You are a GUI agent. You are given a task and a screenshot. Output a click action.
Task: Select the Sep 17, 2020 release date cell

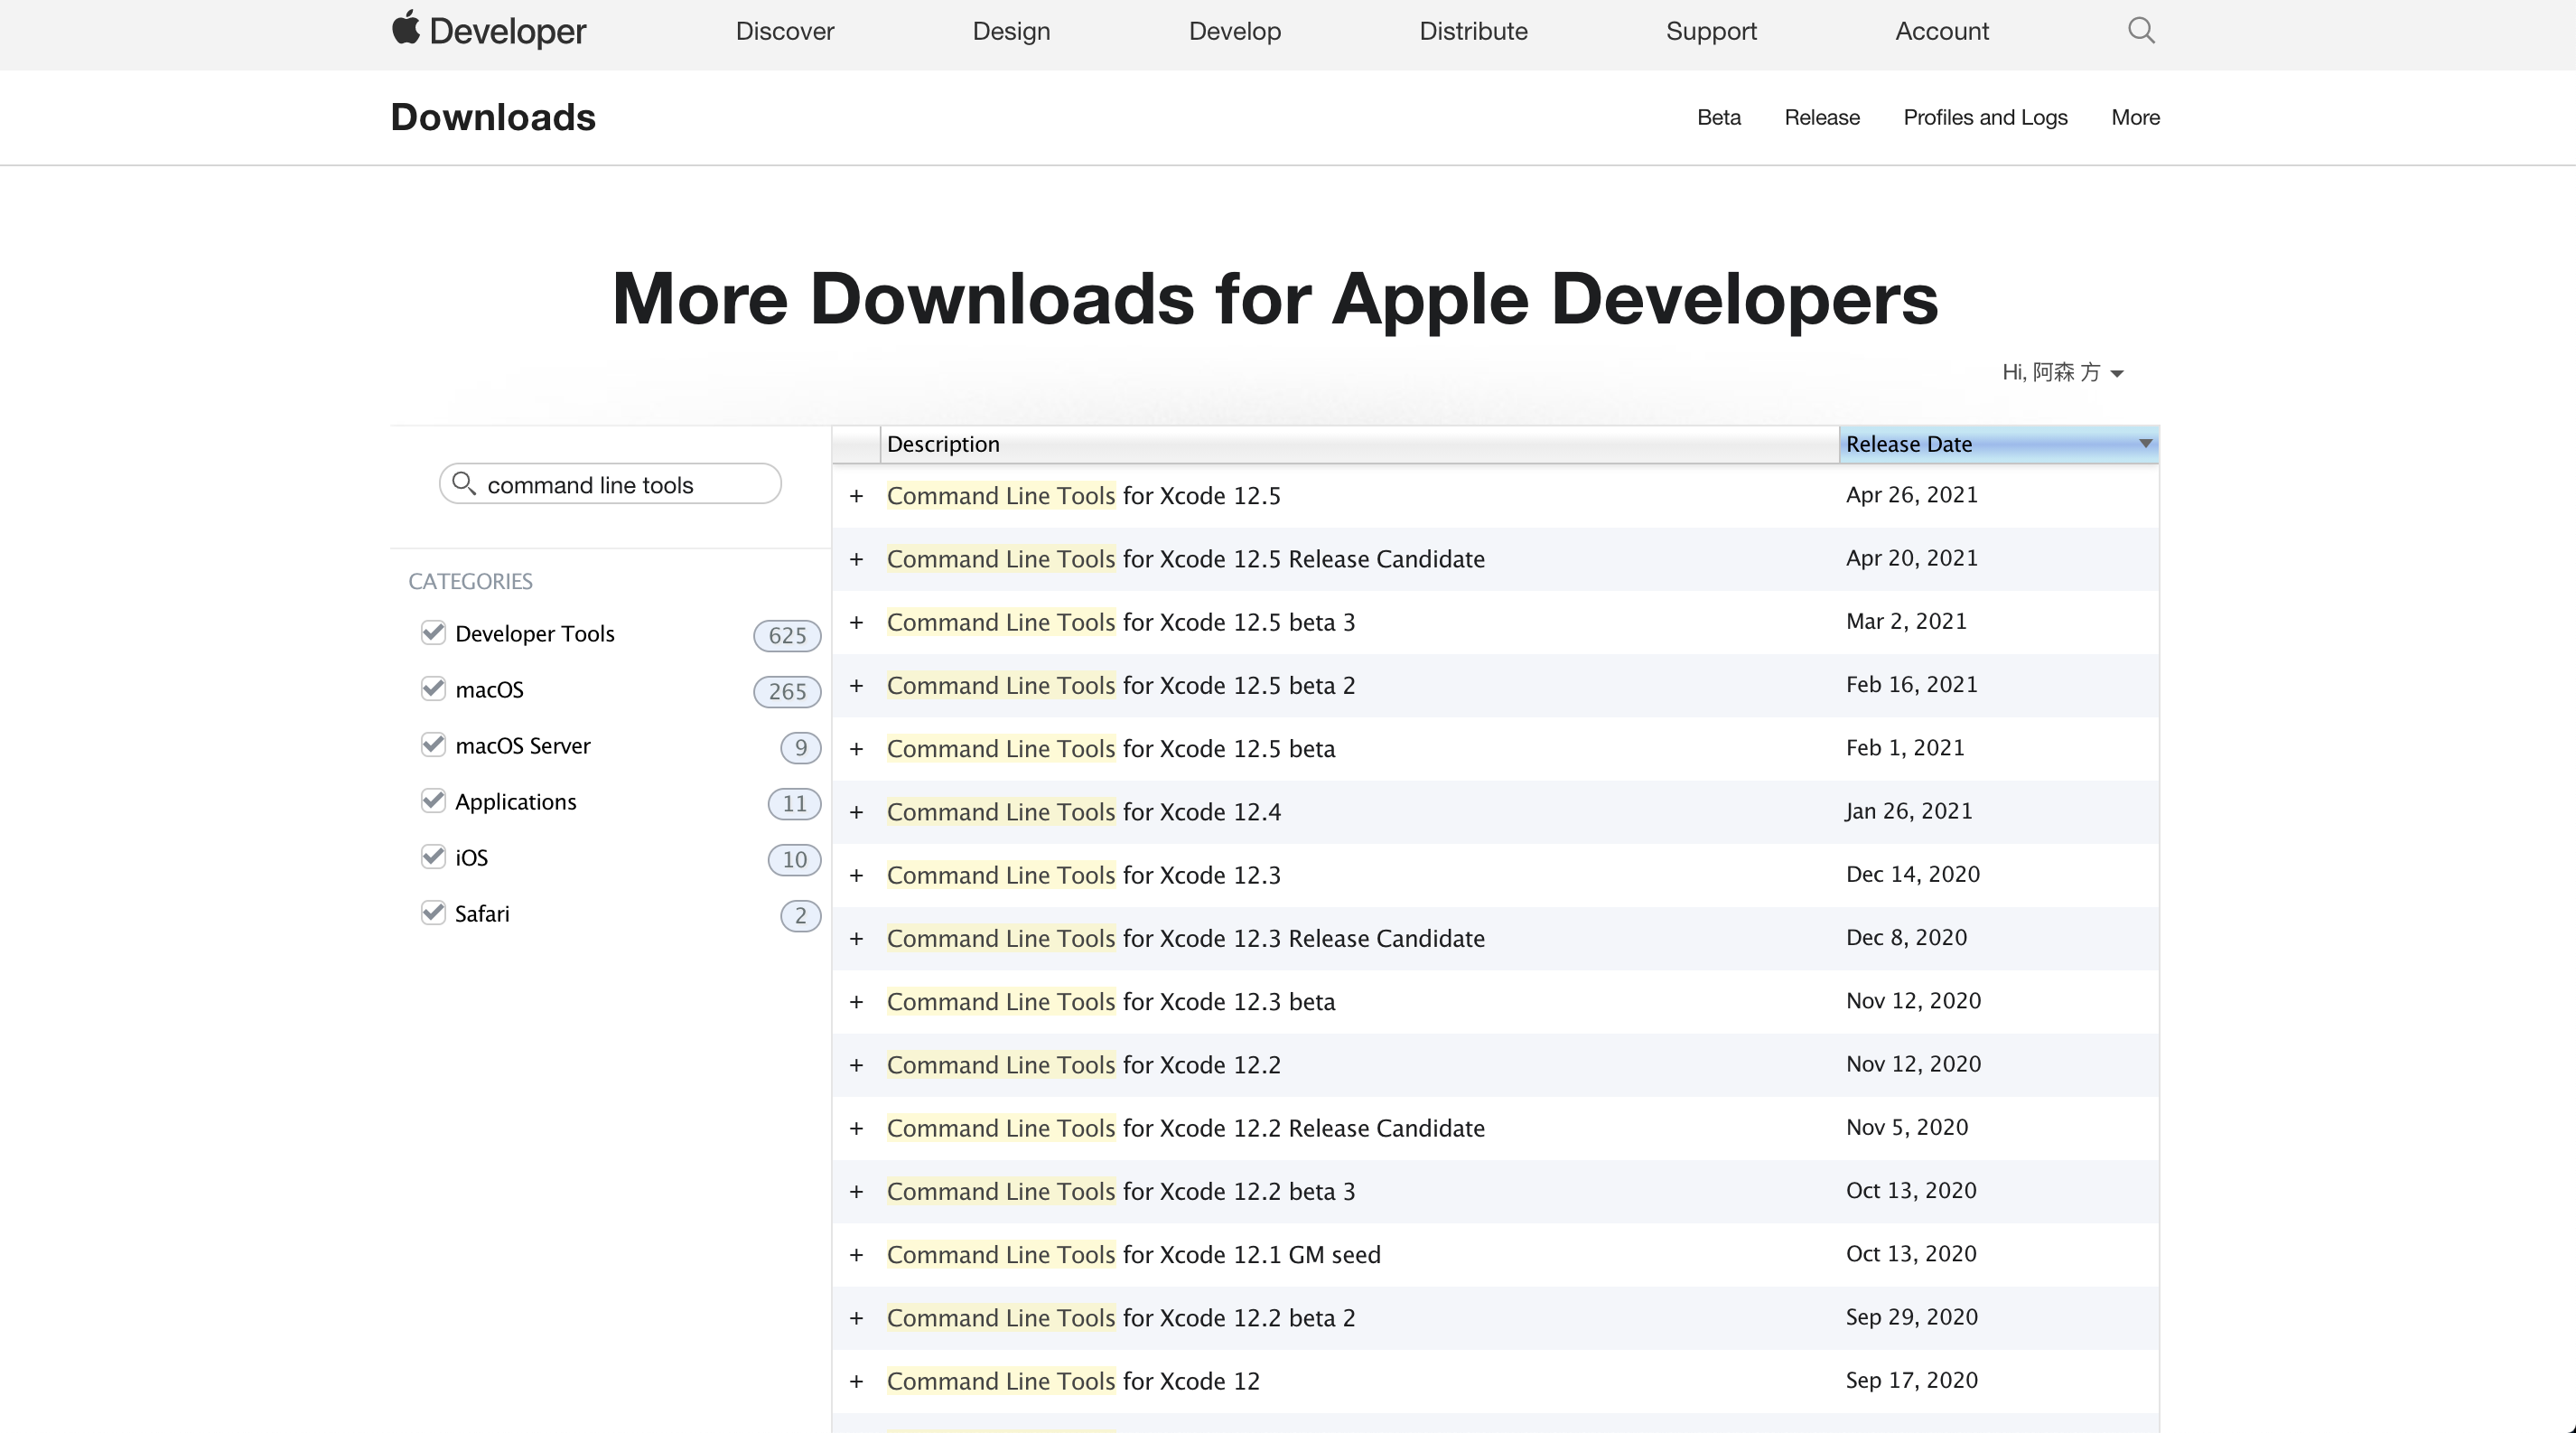coord(1911,1380)
